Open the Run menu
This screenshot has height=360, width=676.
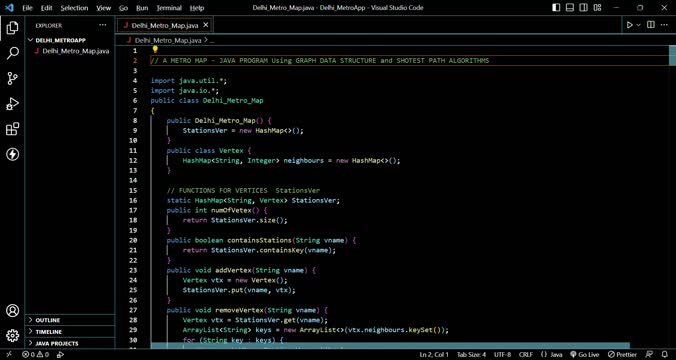point(141,8)
